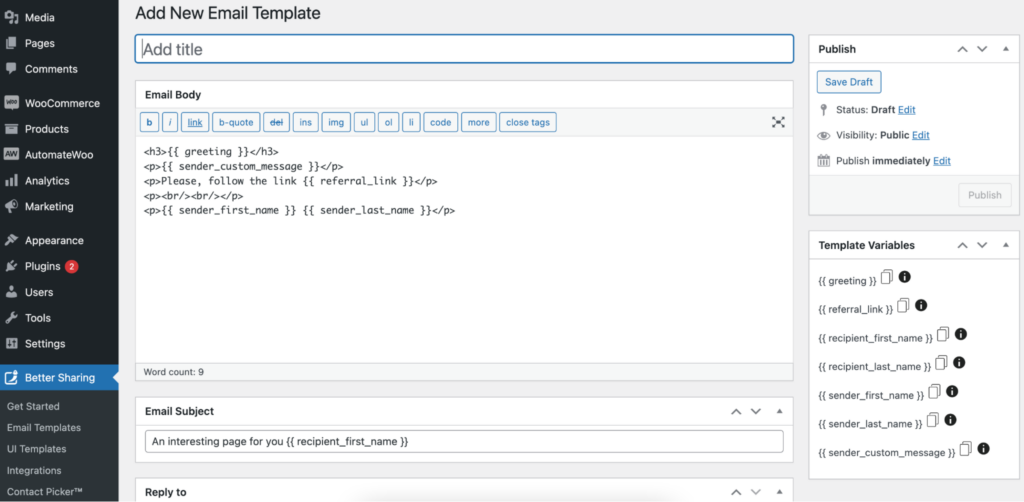Move Template Variables panel down

pyautogui.click(x=982, y=245)
